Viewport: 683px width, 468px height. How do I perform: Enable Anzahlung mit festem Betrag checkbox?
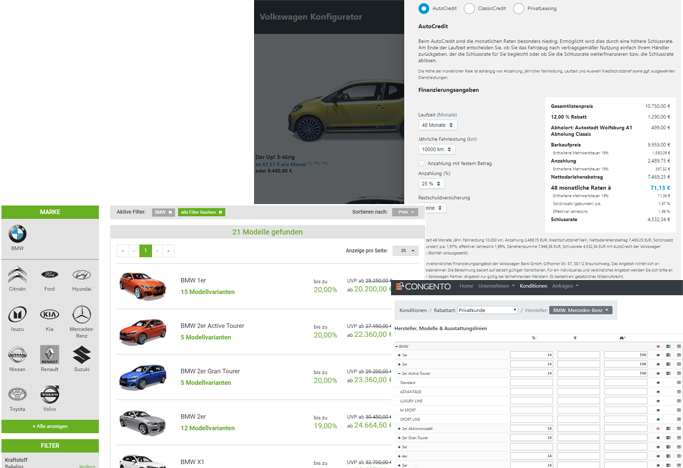pos(421,163)
